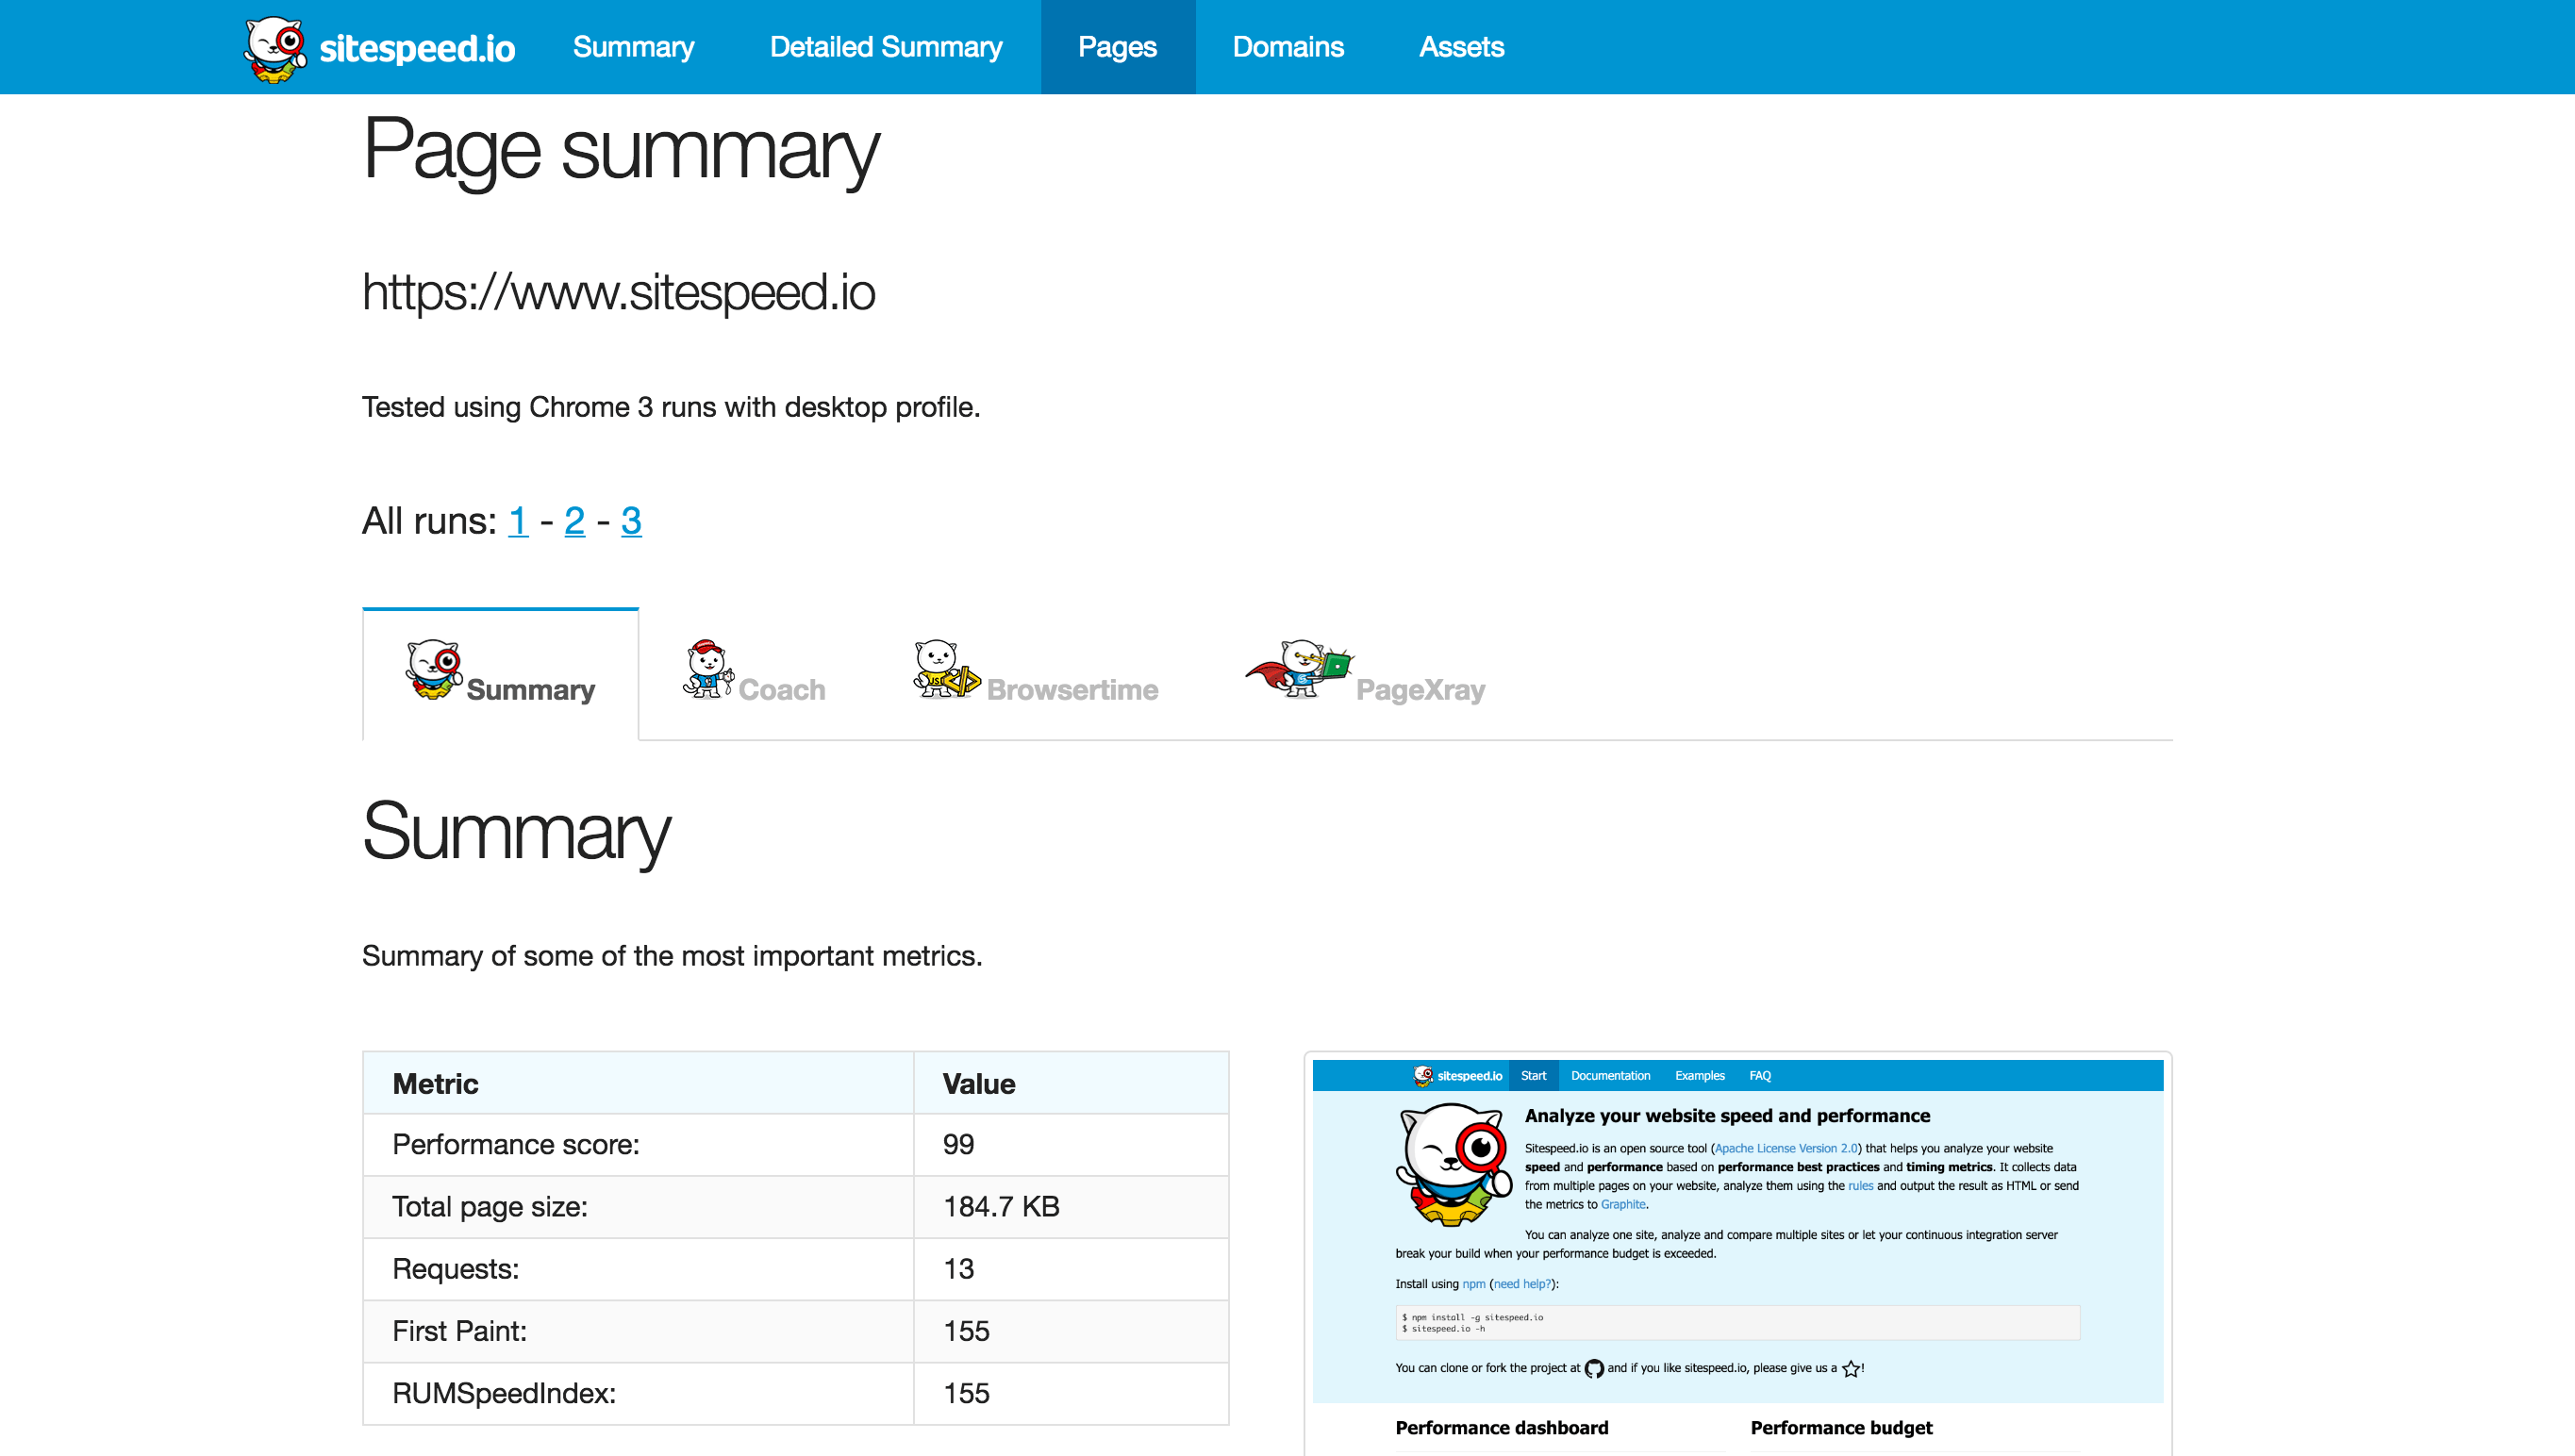Open the PageXray tab
Viewport: 2575px width, 1456px height.
1419,690
